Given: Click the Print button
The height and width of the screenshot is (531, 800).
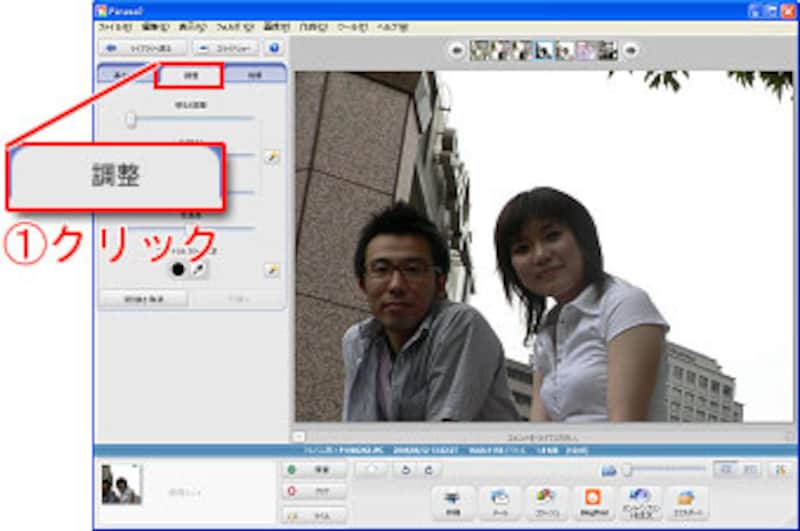Looking at the screenshot, I should click(x=453, y=504).
